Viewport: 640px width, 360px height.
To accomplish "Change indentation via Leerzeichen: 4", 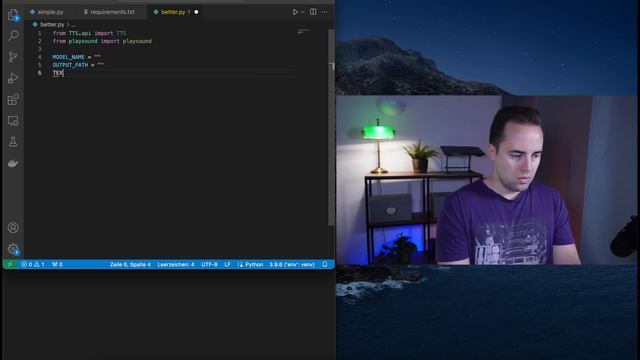I will click(176, 264).
